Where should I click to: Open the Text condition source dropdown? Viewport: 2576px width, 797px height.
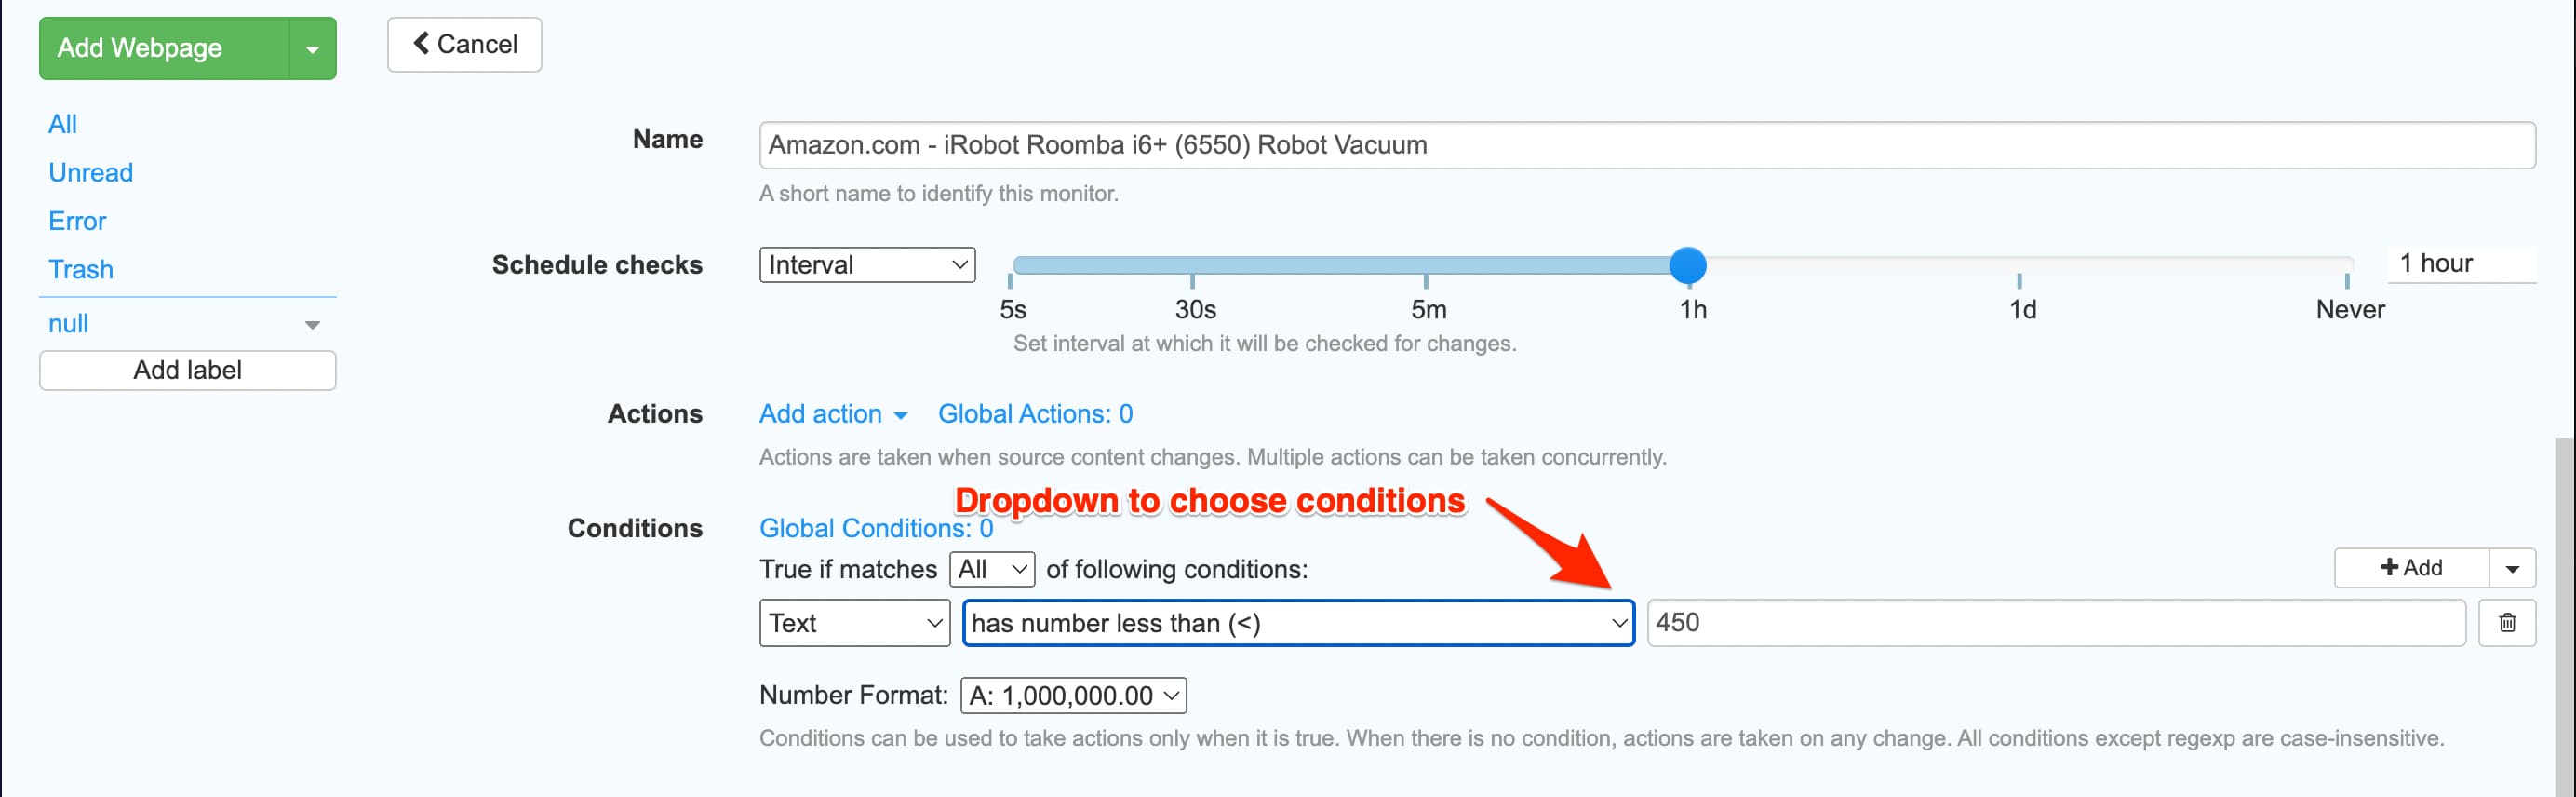point(854,623)
